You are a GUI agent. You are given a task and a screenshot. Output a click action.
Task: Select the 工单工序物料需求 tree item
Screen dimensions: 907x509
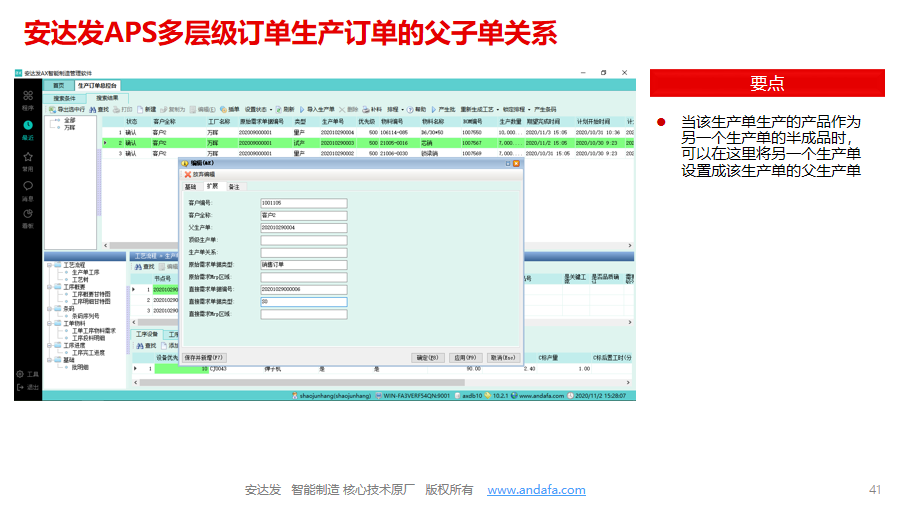pos(94,331)
